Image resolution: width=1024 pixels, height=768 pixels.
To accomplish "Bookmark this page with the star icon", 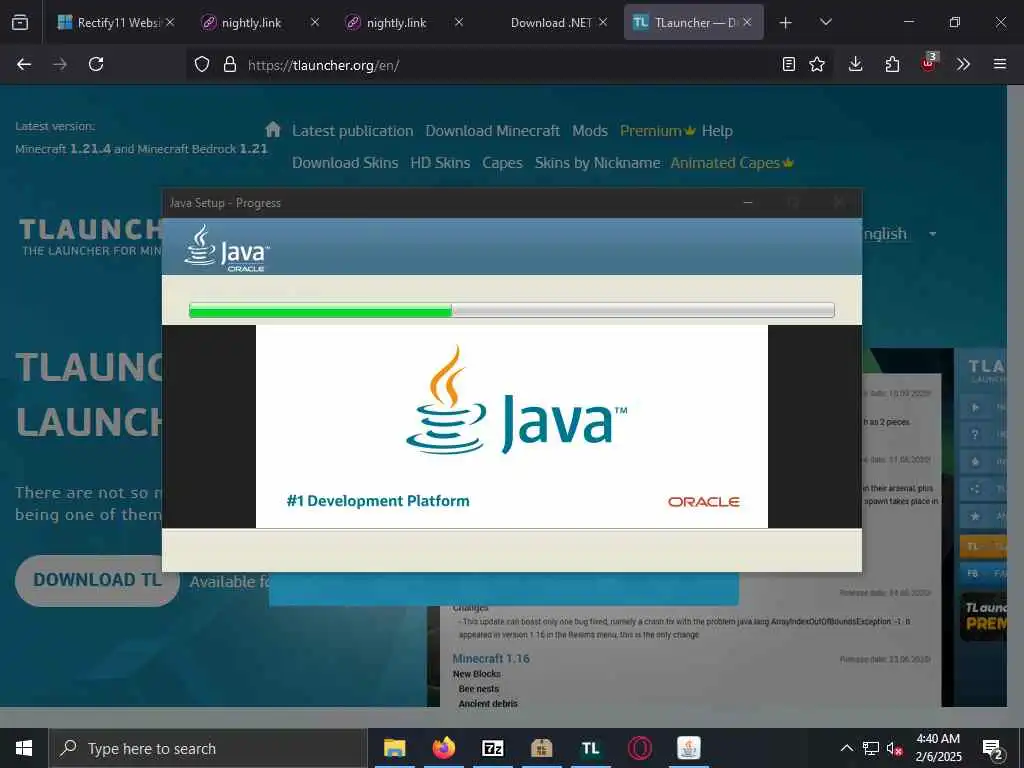I will pos(817,64).
